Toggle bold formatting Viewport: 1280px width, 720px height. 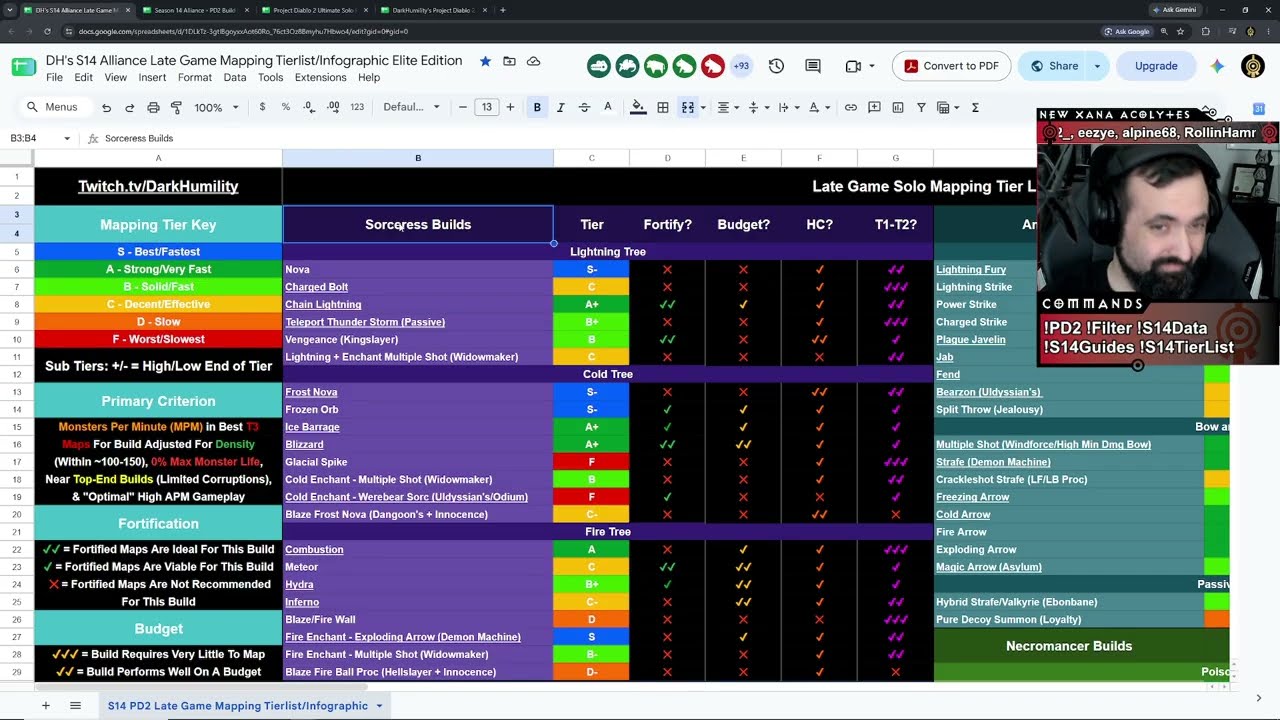tap(537, 107)
